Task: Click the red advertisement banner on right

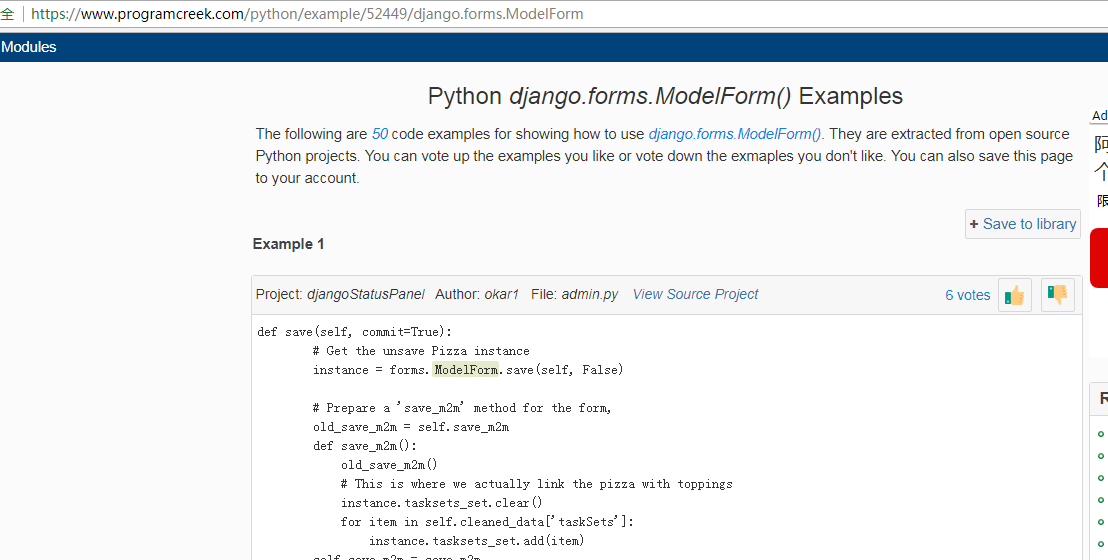Action: click(1099, 258)
